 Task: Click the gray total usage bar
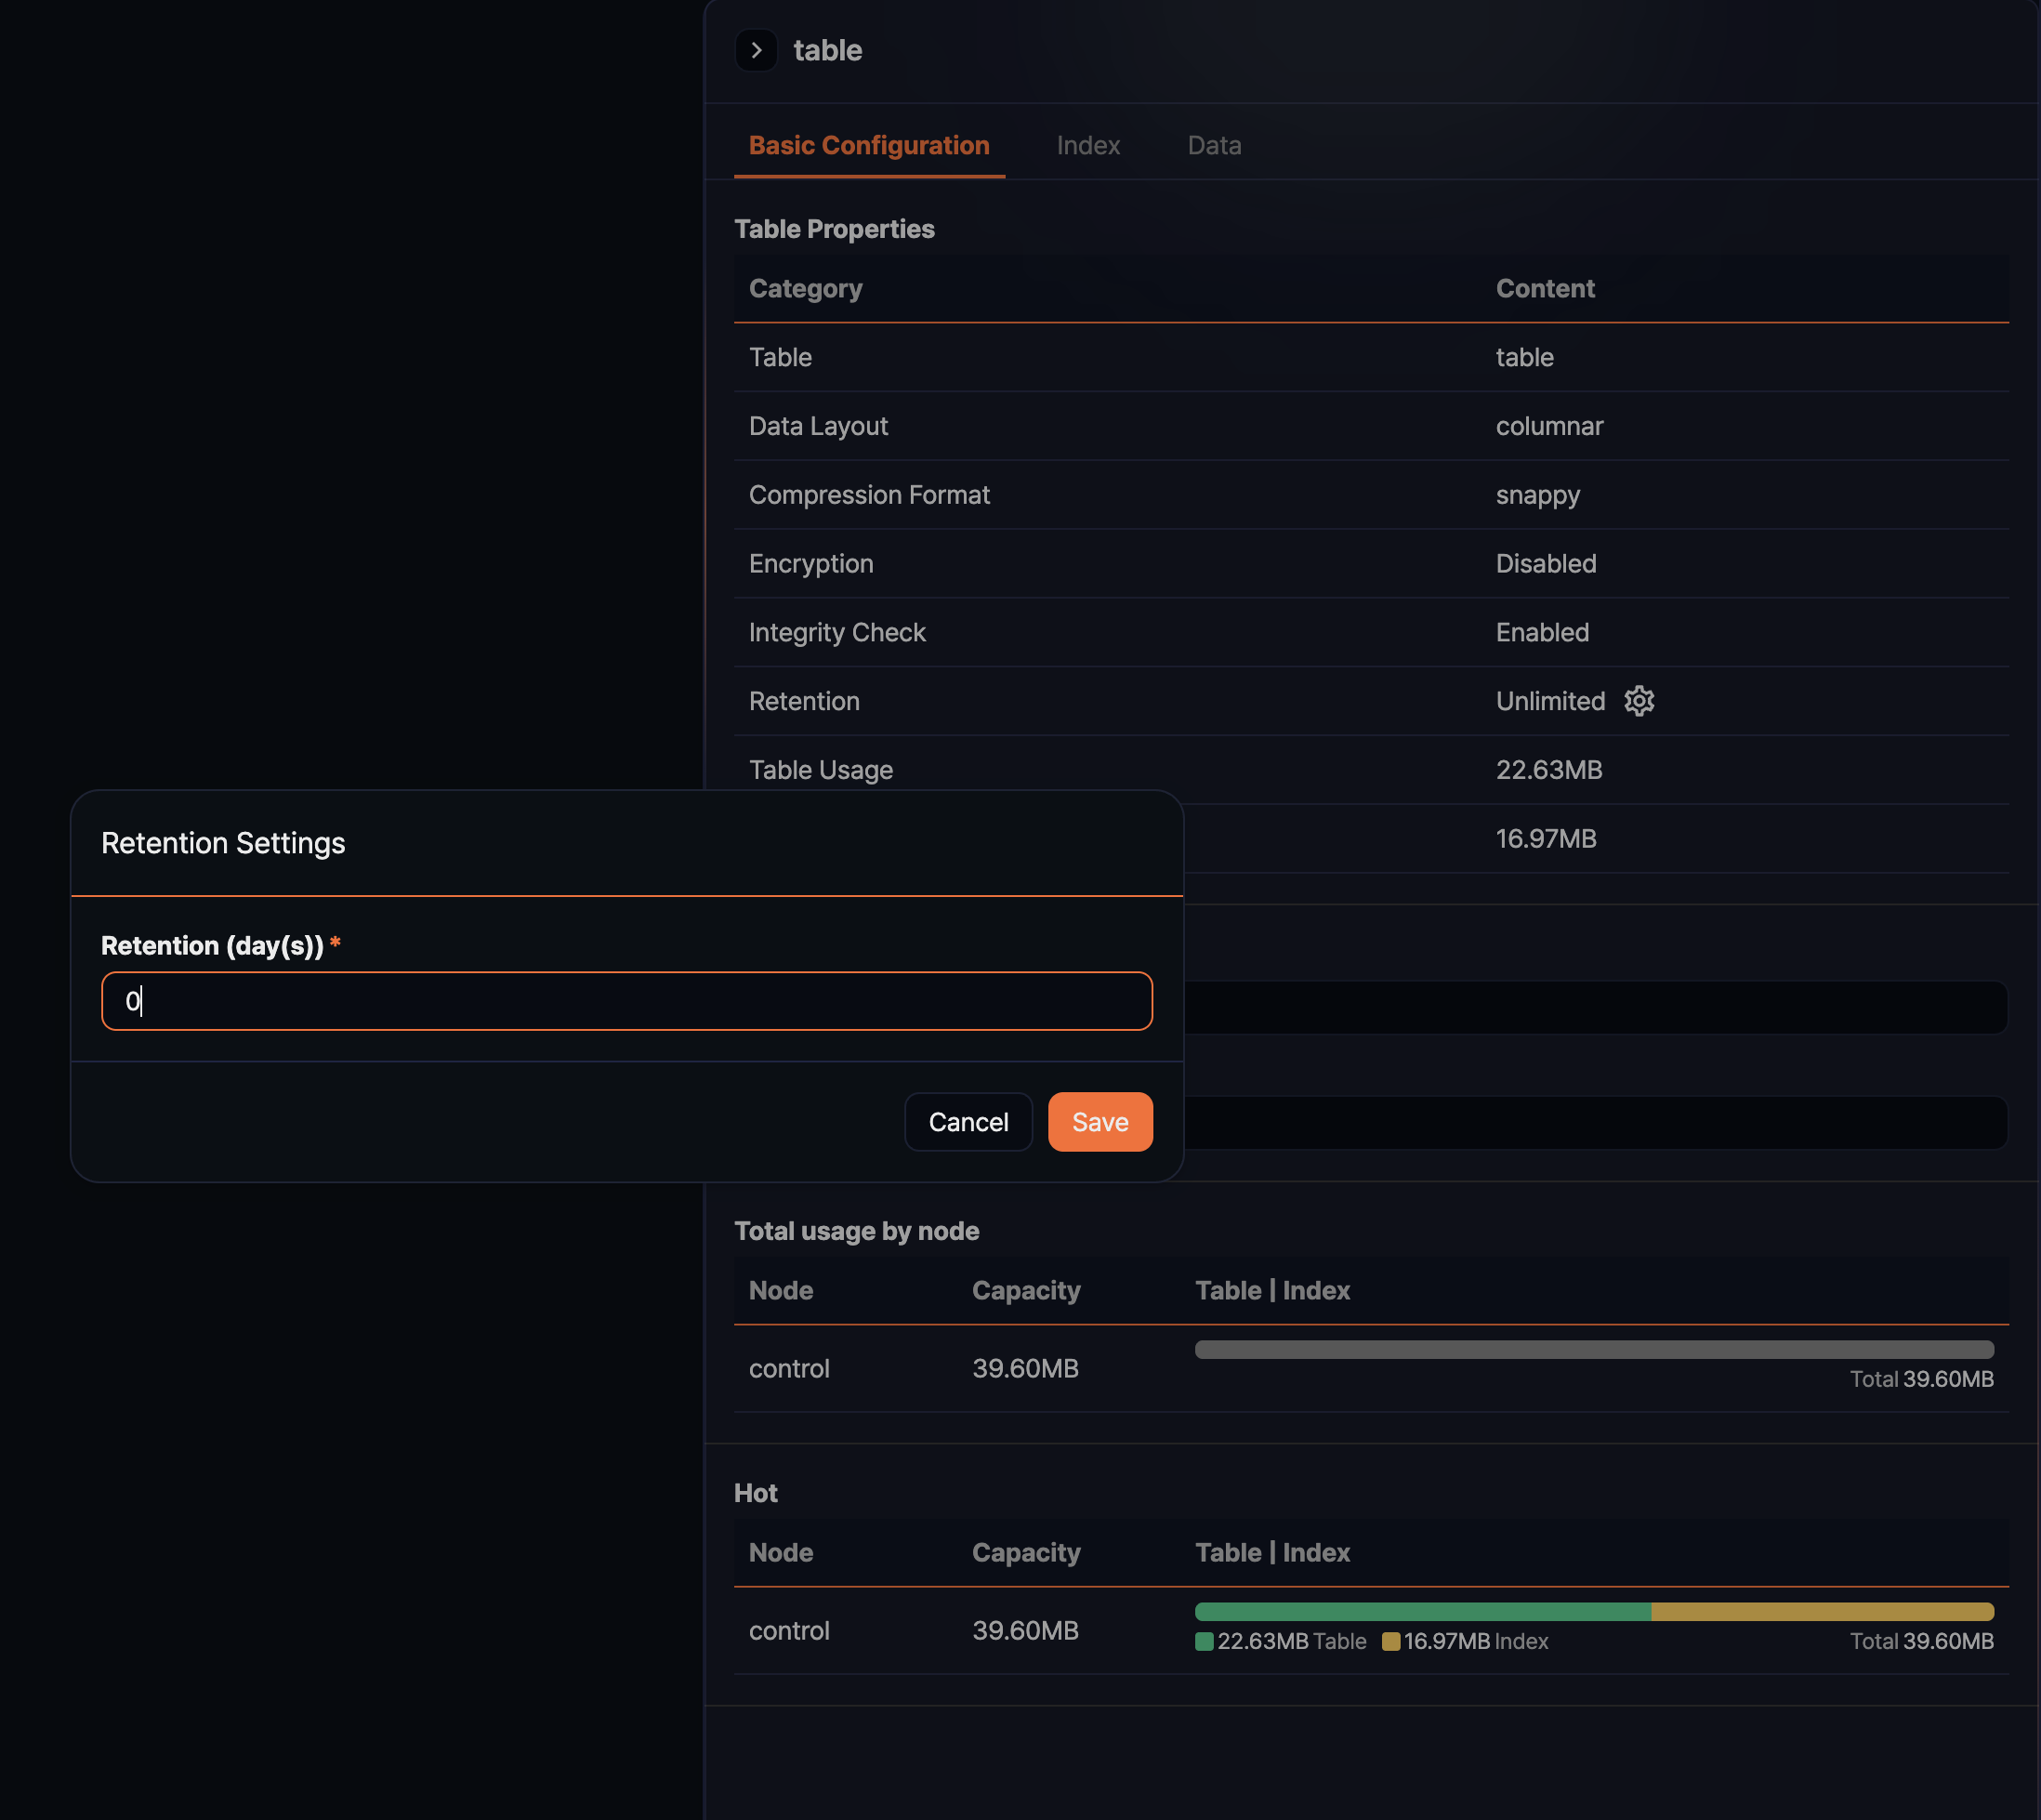(x=1593, y=1349)
